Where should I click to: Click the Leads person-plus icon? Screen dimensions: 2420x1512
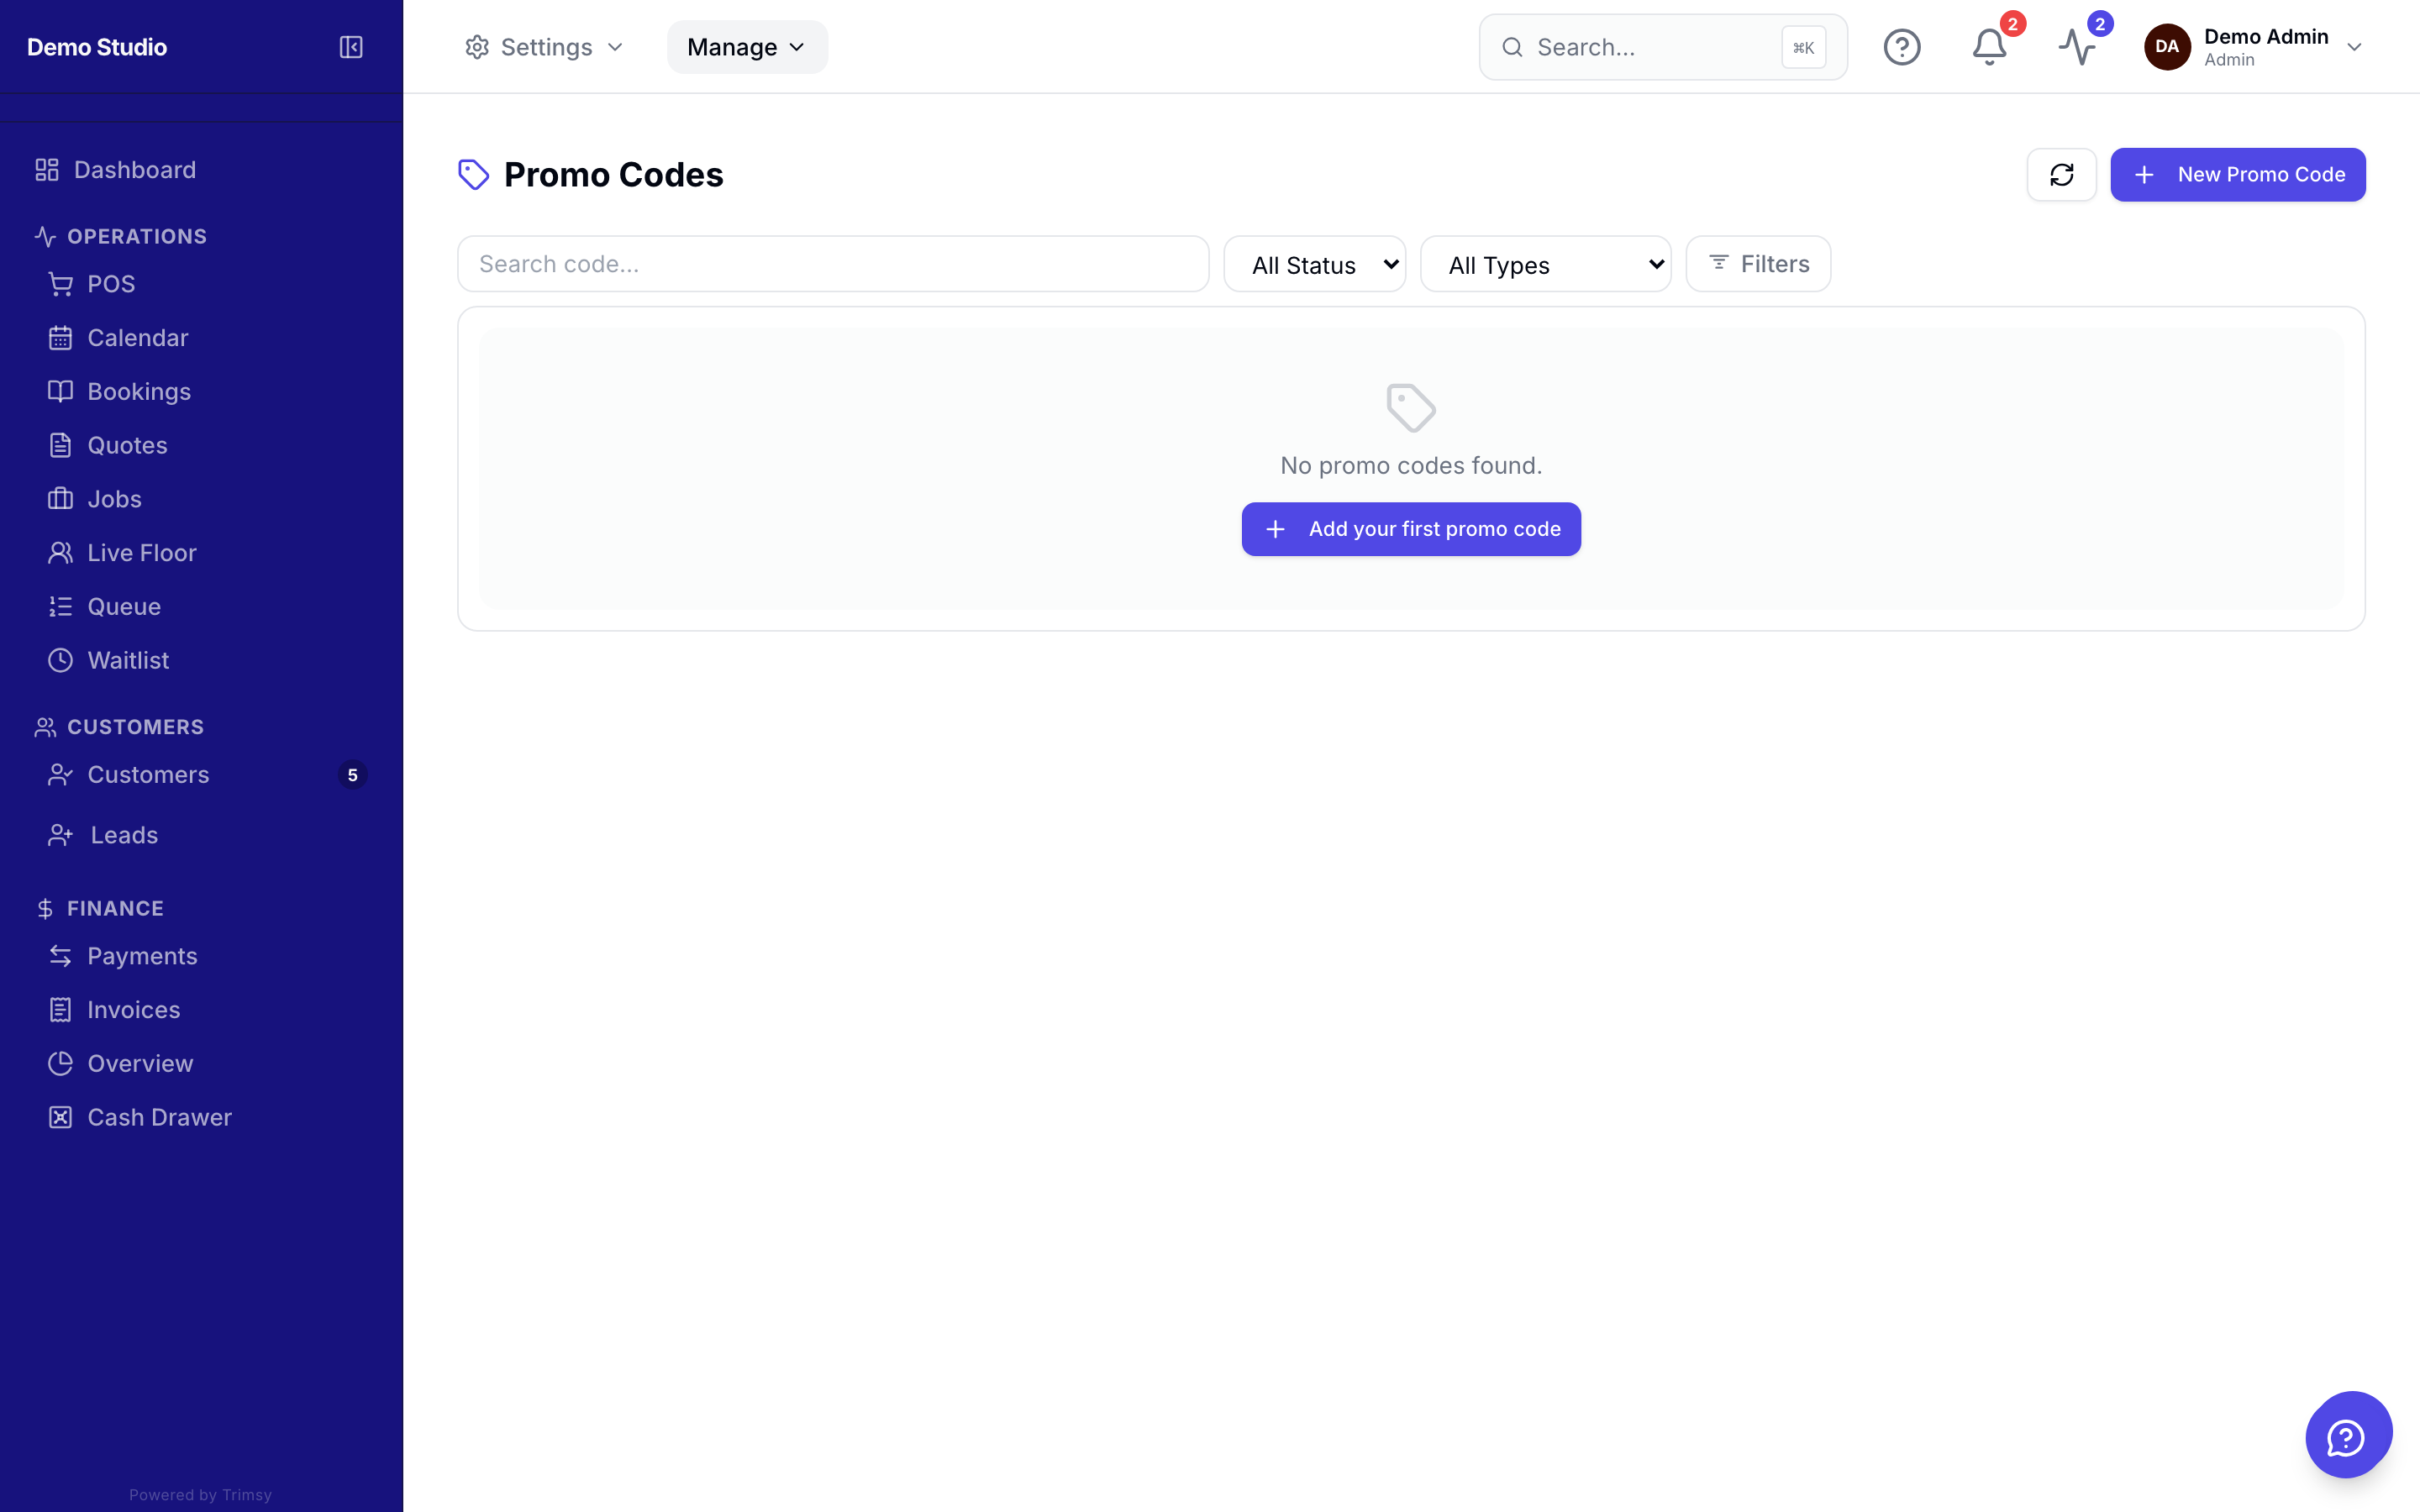[x=61, y=835]
